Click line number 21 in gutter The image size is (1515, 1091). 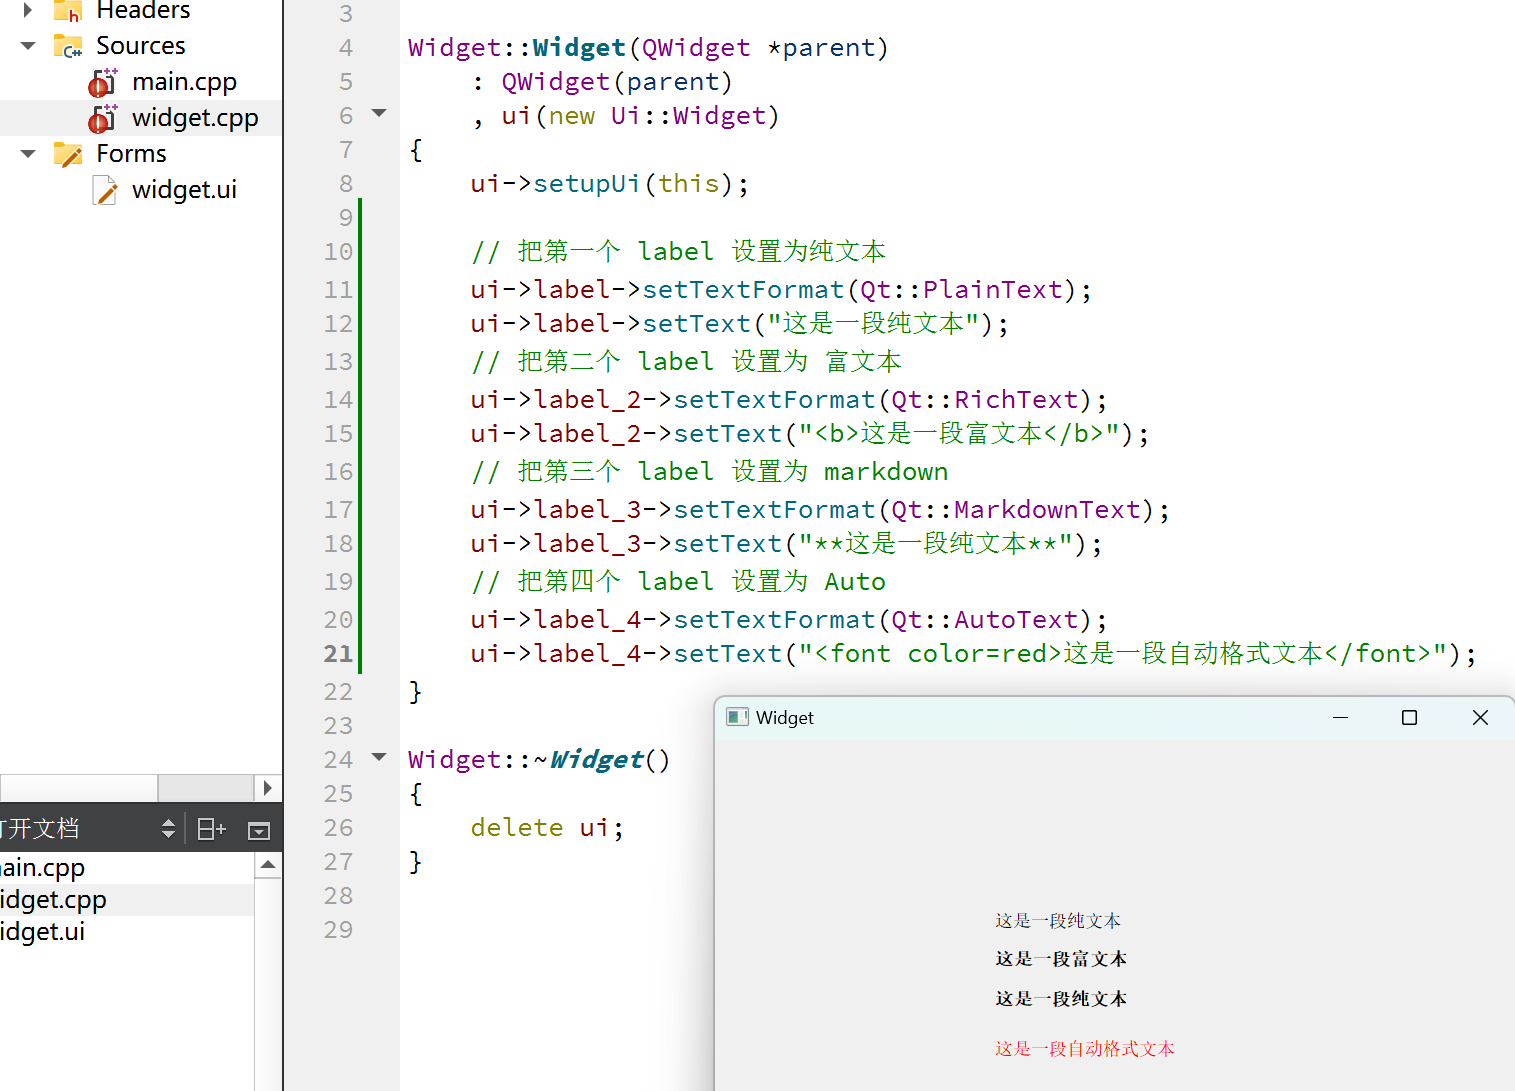338,654
